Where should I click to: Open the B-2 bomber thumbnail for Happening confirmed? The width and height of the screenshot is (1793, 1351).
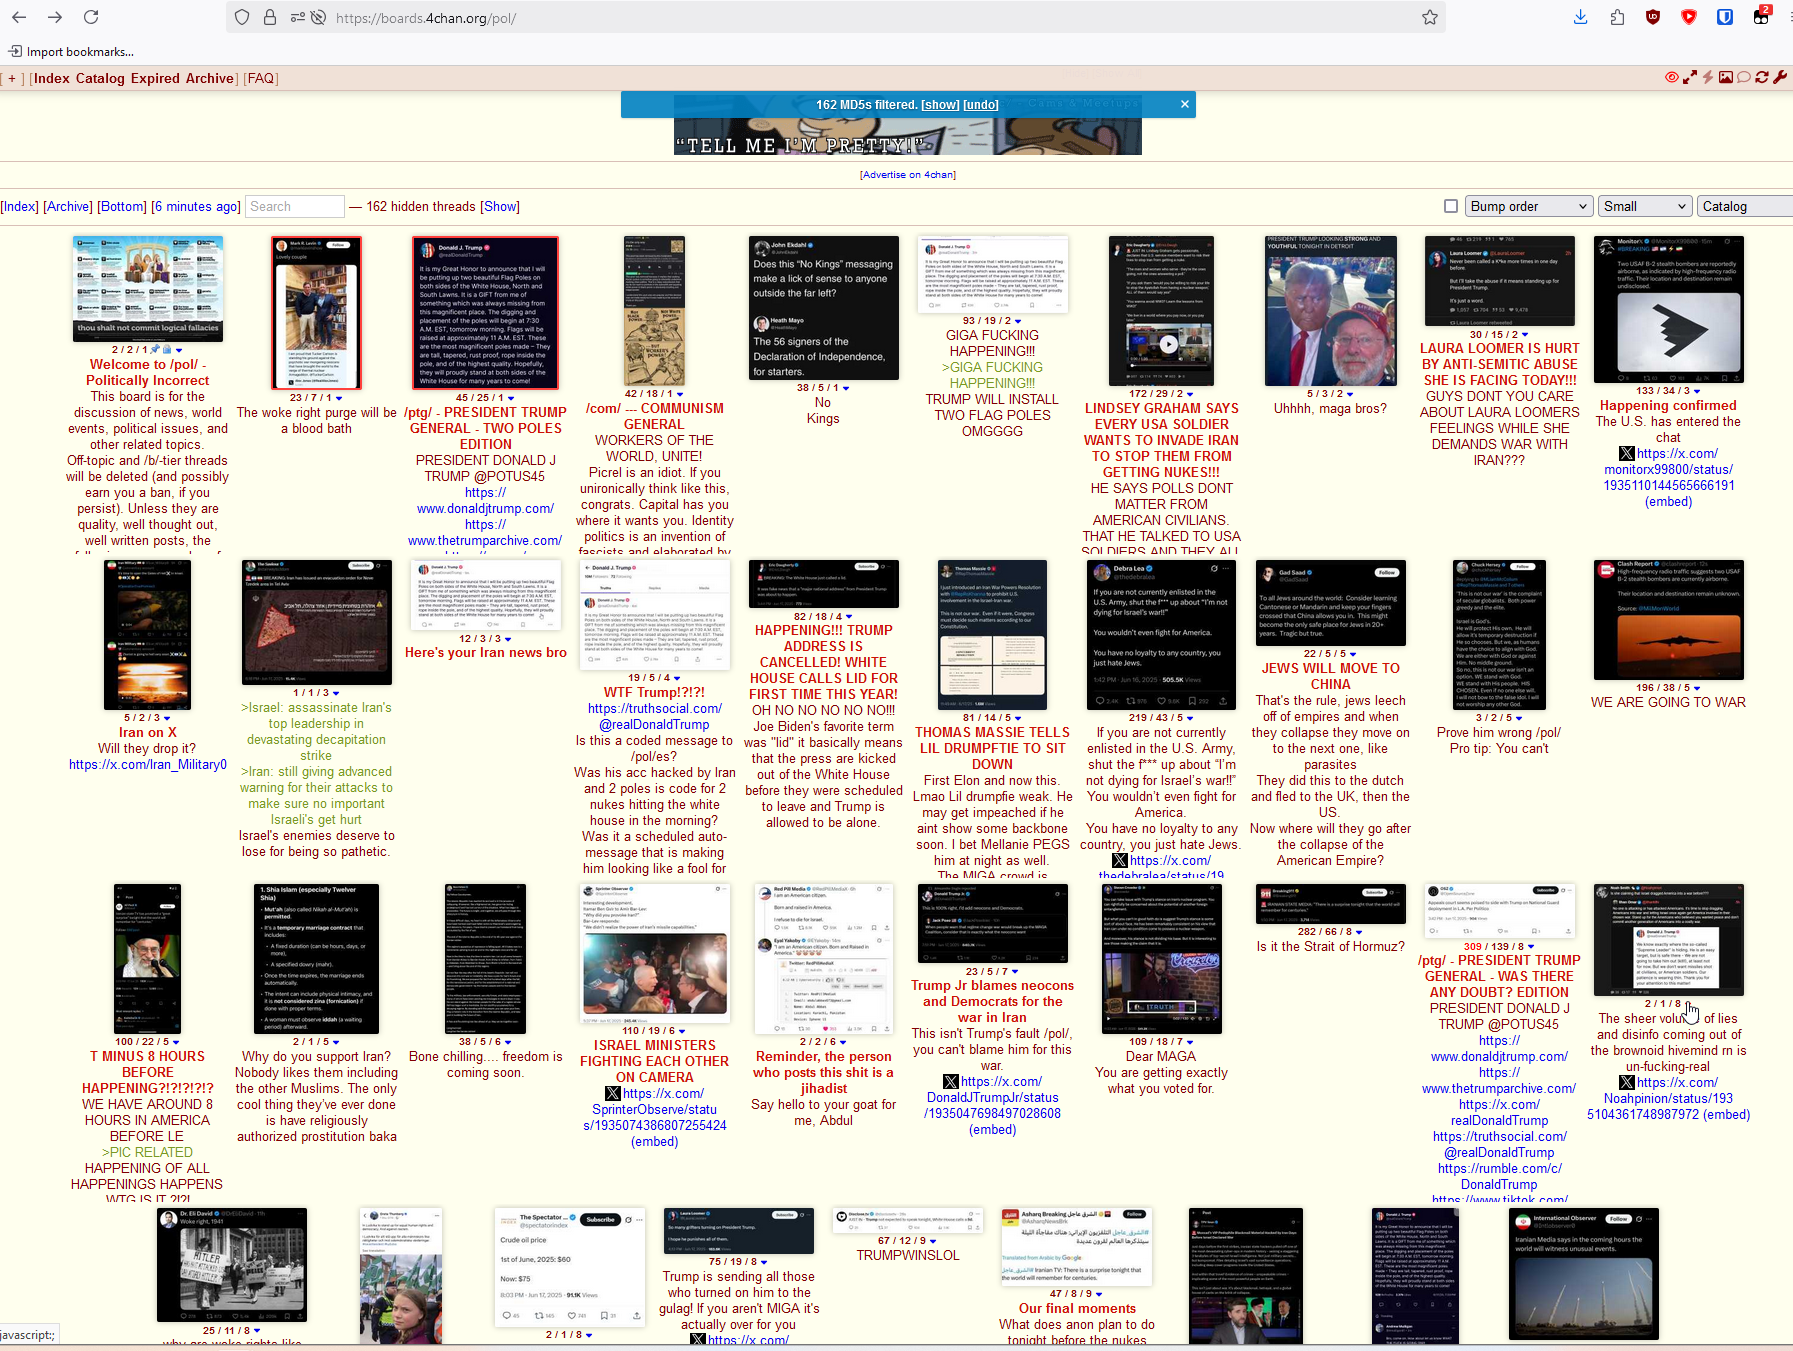tap(1668, 309)
